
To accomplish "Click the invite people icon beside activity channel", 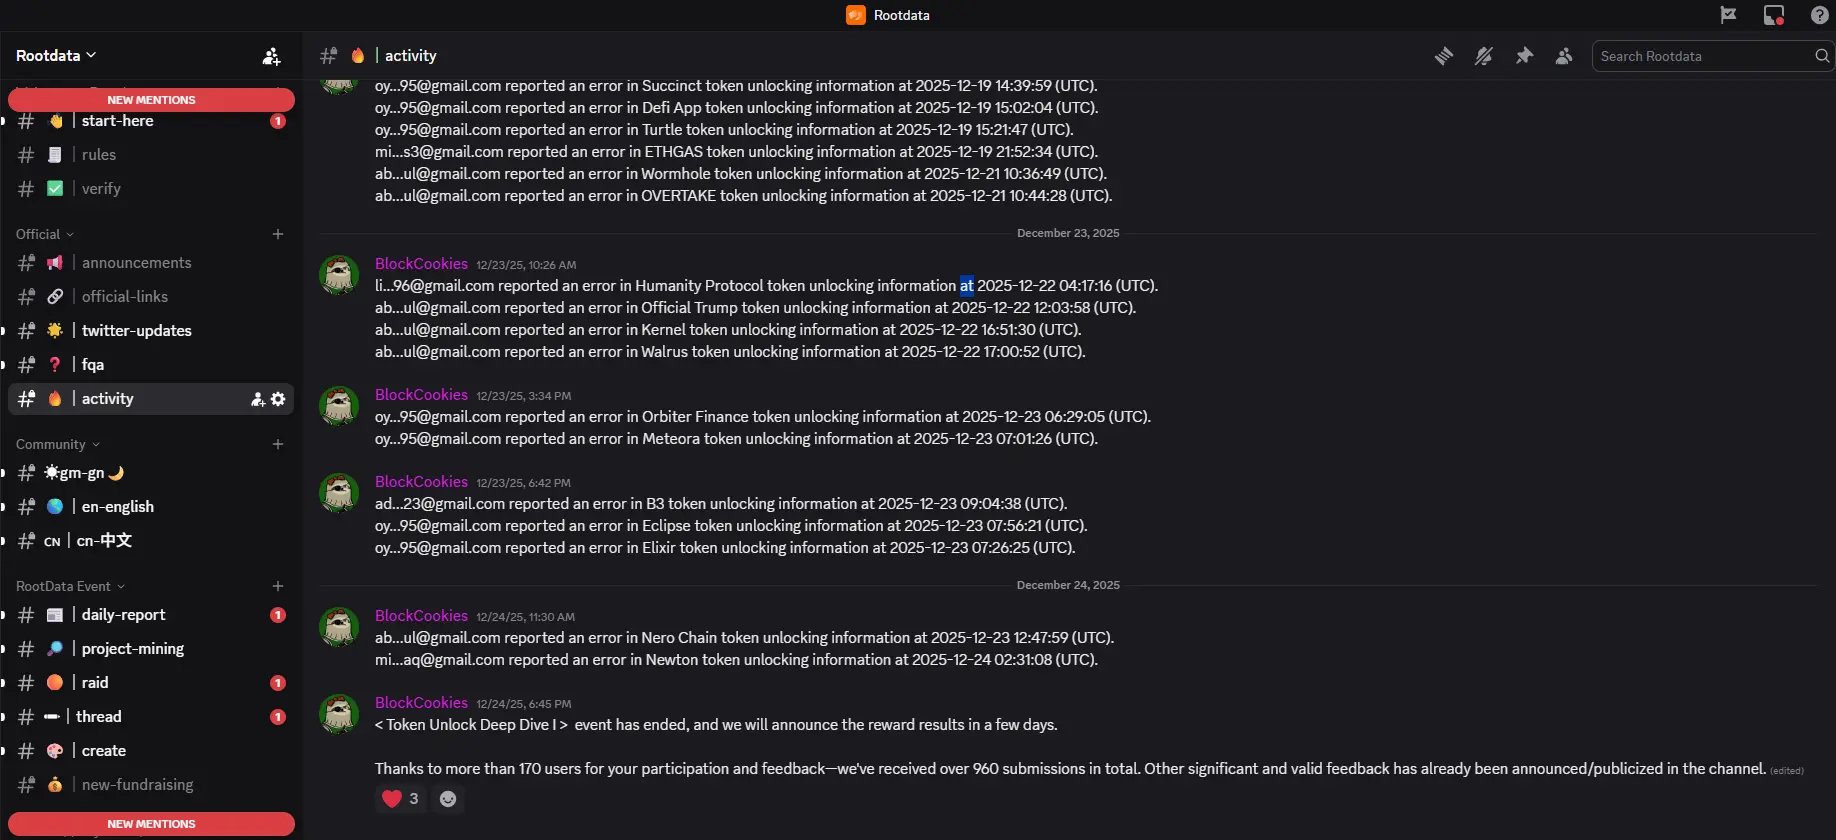I will coord(258,398).
